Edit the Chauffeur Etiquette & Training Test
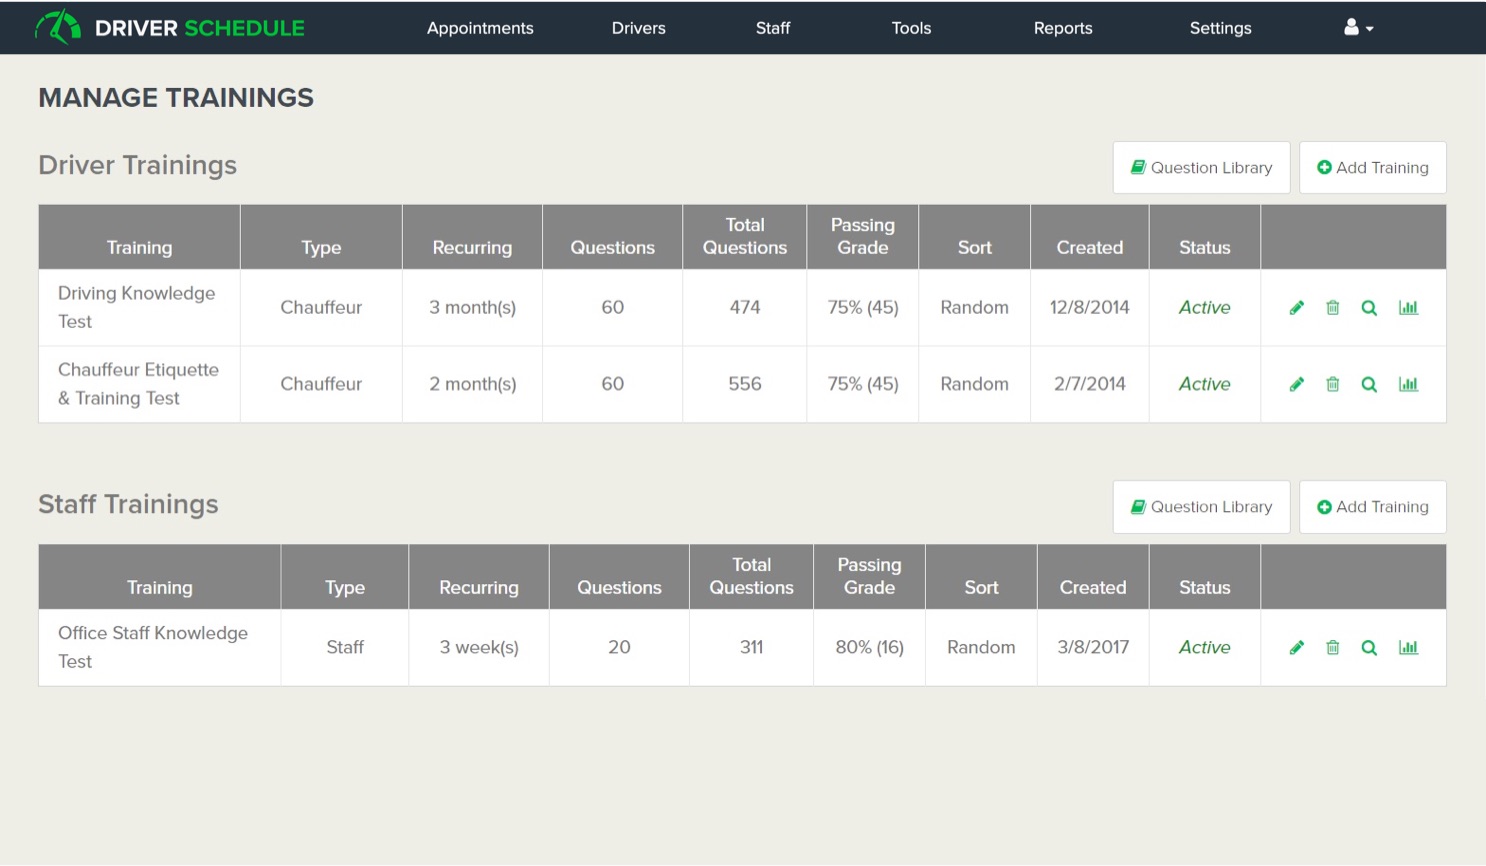Screen dimensions: 1486x866 1296,384
